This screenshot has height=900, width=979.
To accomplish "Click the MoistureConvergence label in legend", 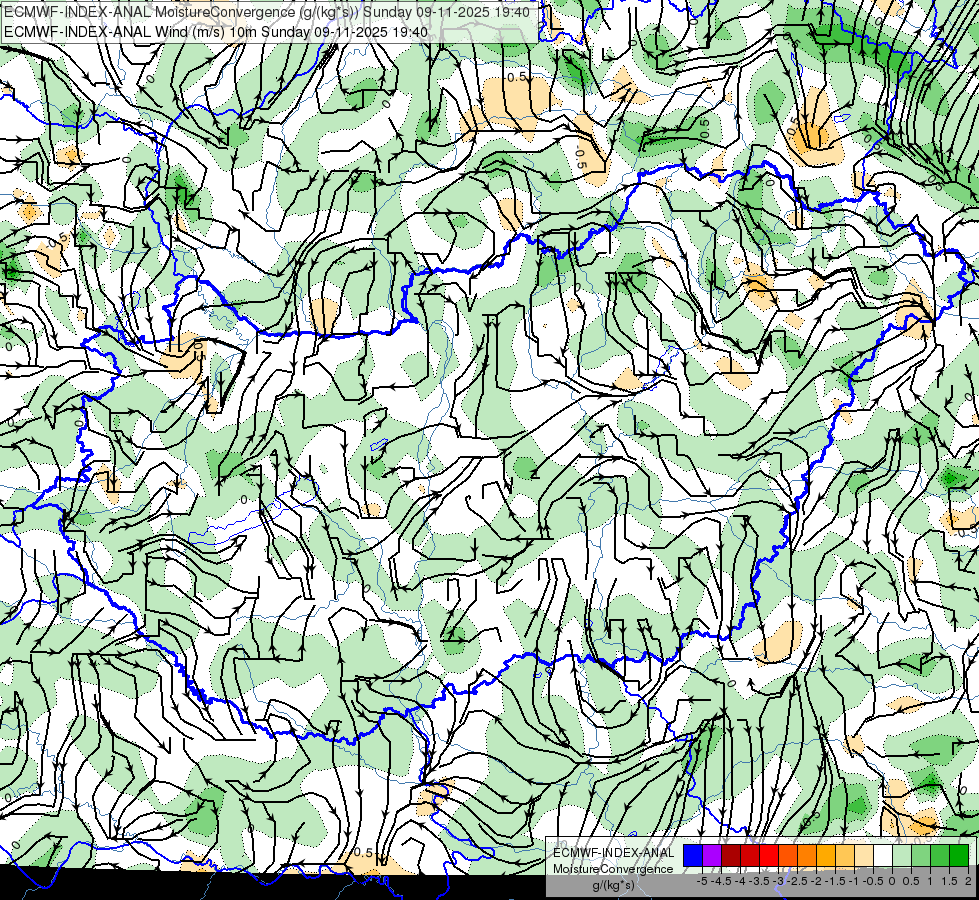I will click(x=613, y=869).
